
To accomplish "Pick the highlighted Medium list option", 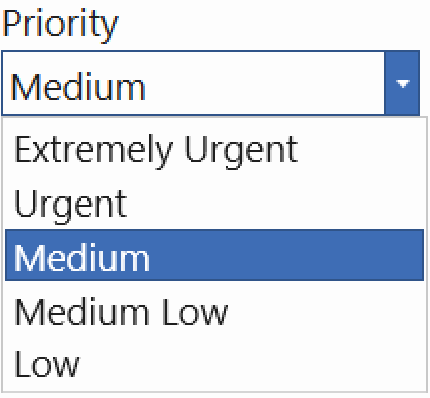I will click(x=214, y=255).
